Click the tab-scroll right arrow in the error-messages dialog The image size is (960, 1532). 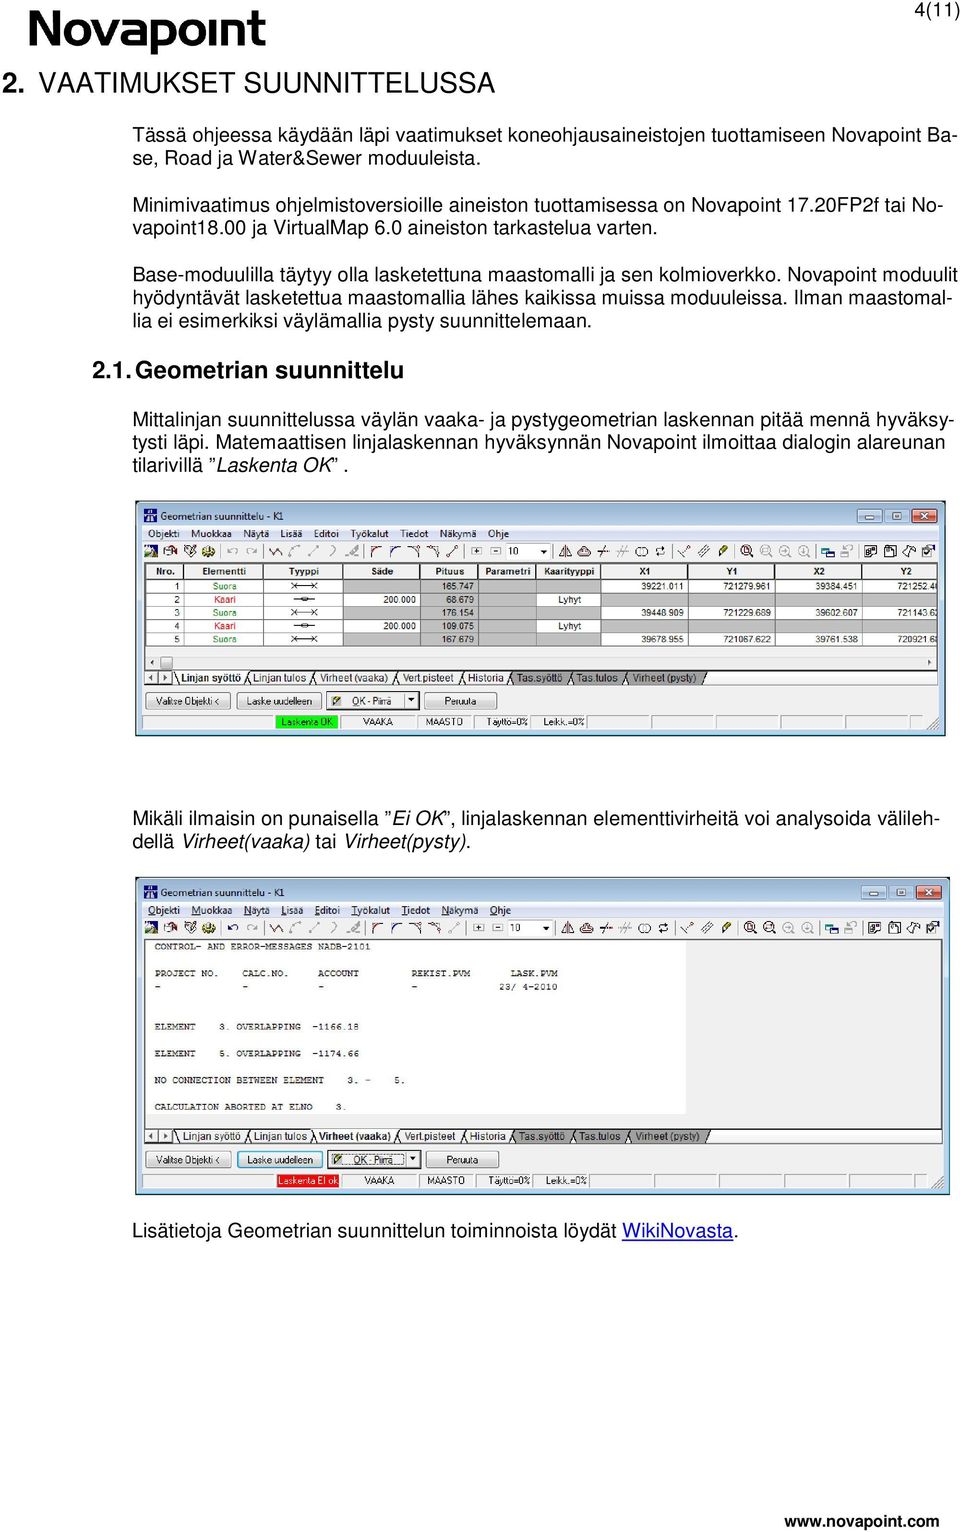coord(165,1136)
